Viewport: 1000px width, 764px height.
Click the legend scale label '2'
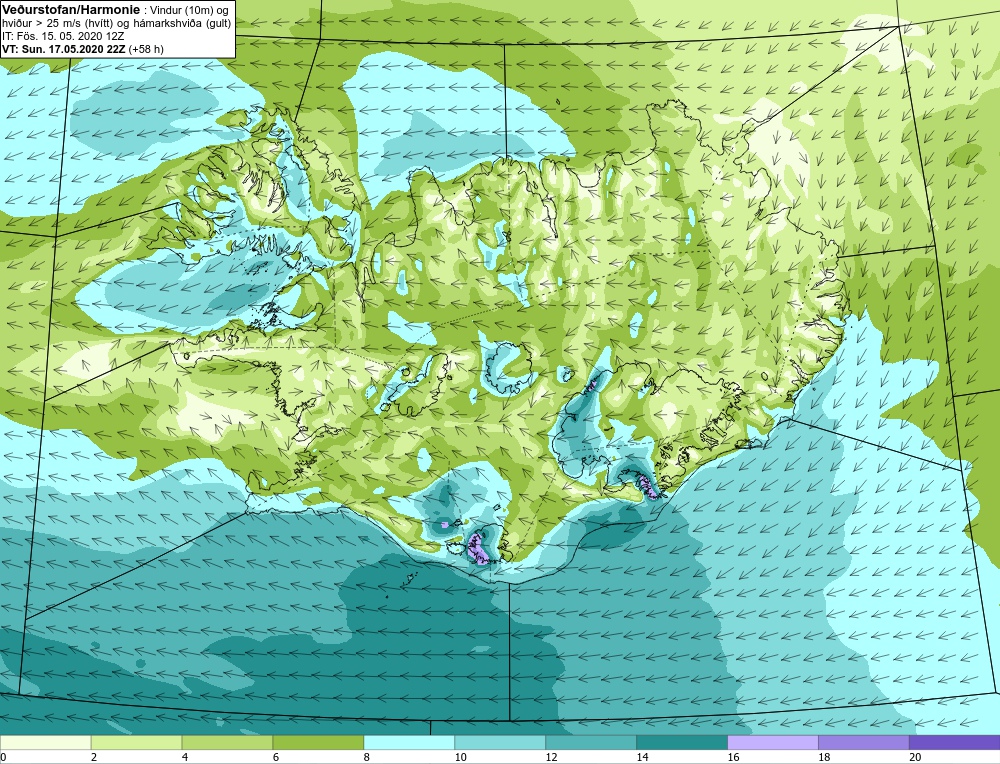click(x=94, y=757)
